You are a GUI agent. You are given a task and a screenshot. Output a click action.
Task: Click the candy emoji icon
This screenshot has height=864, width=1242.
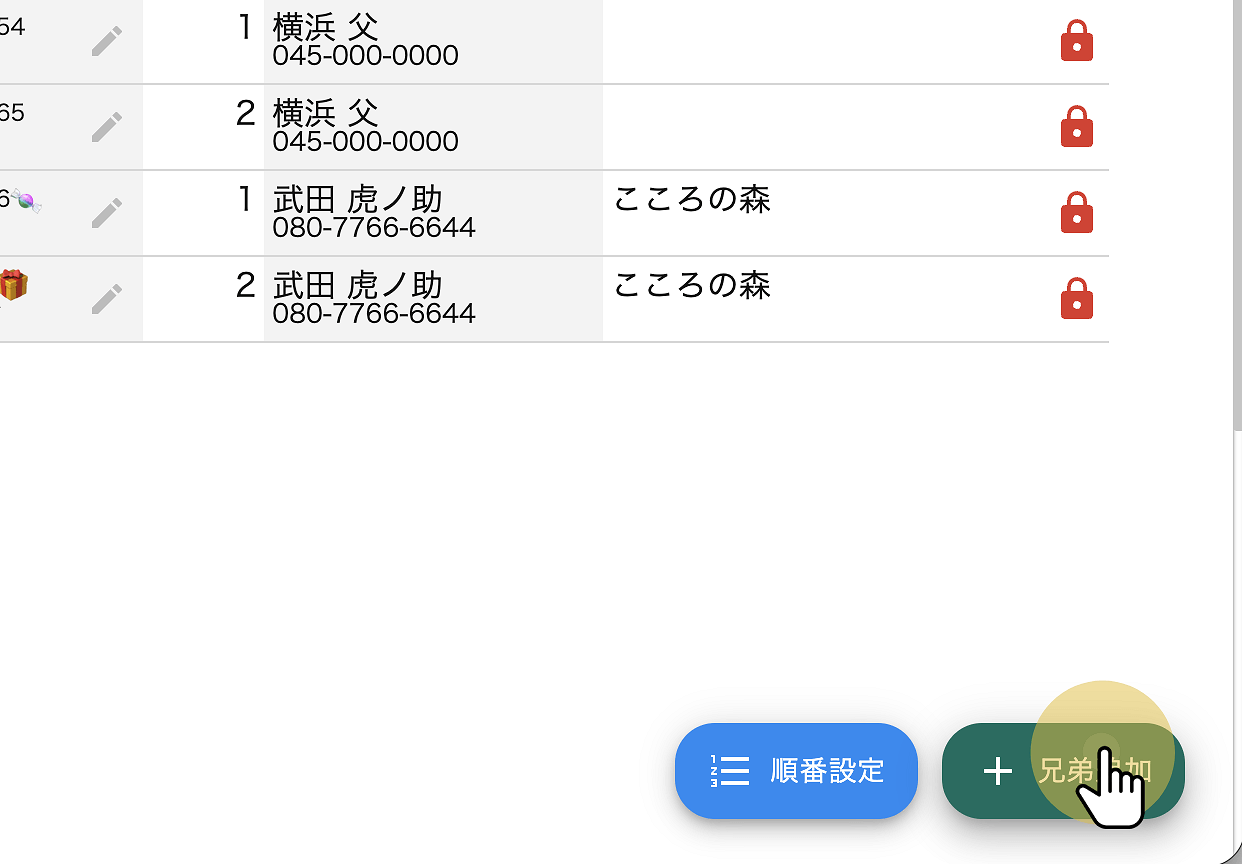click(x=27, y=202)
